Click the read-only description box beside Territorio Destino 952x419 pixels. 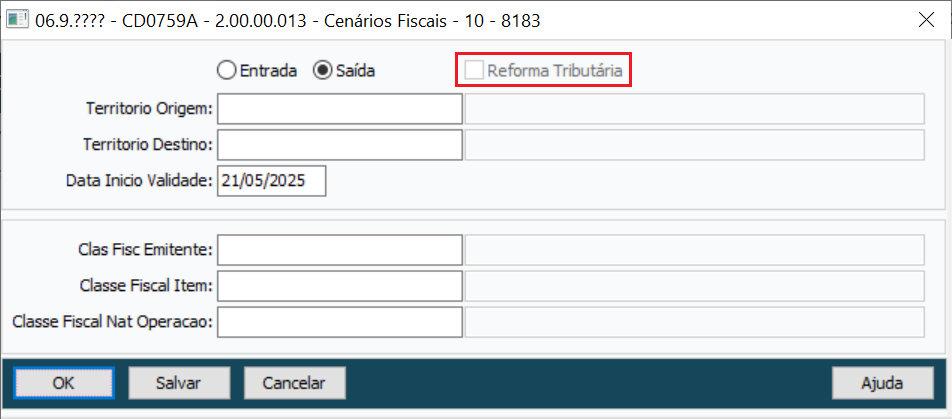pyautogui.click(x=694, y=145)
